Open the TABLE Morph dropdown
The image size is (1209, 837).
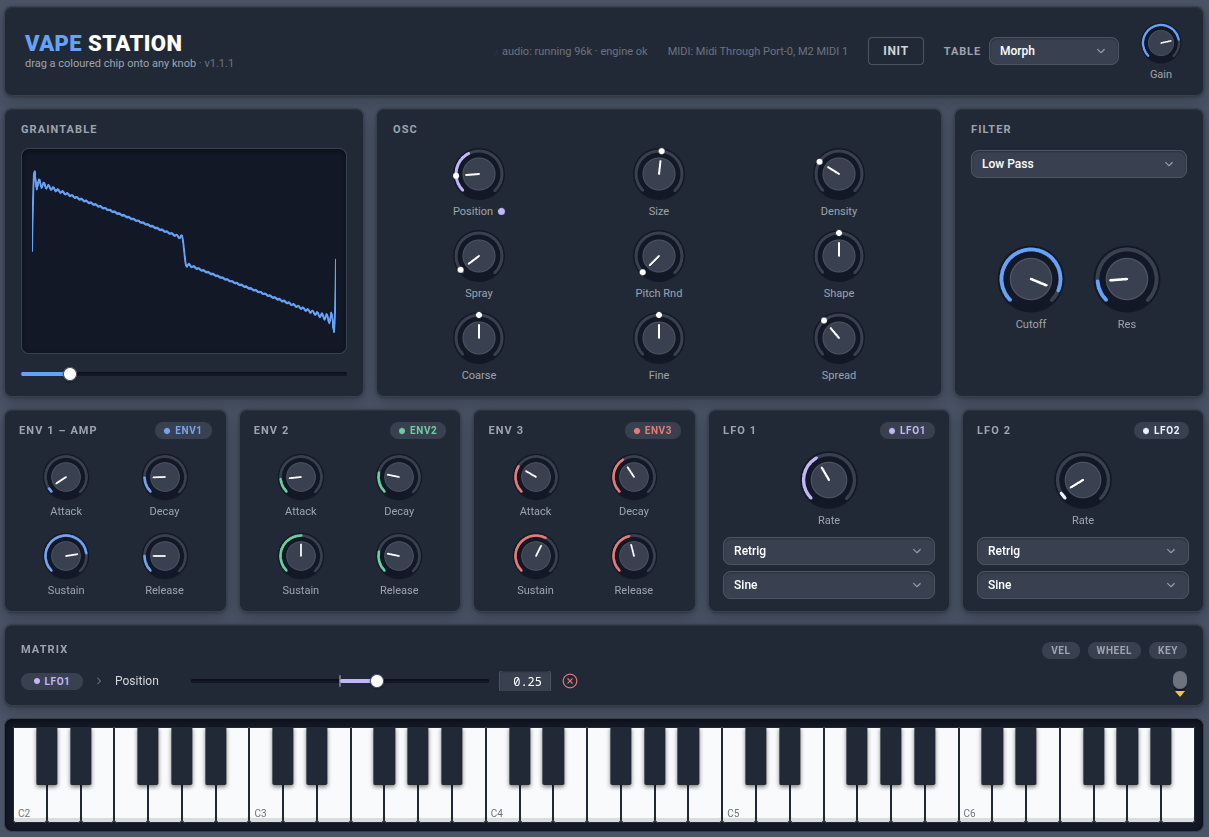1054,51
